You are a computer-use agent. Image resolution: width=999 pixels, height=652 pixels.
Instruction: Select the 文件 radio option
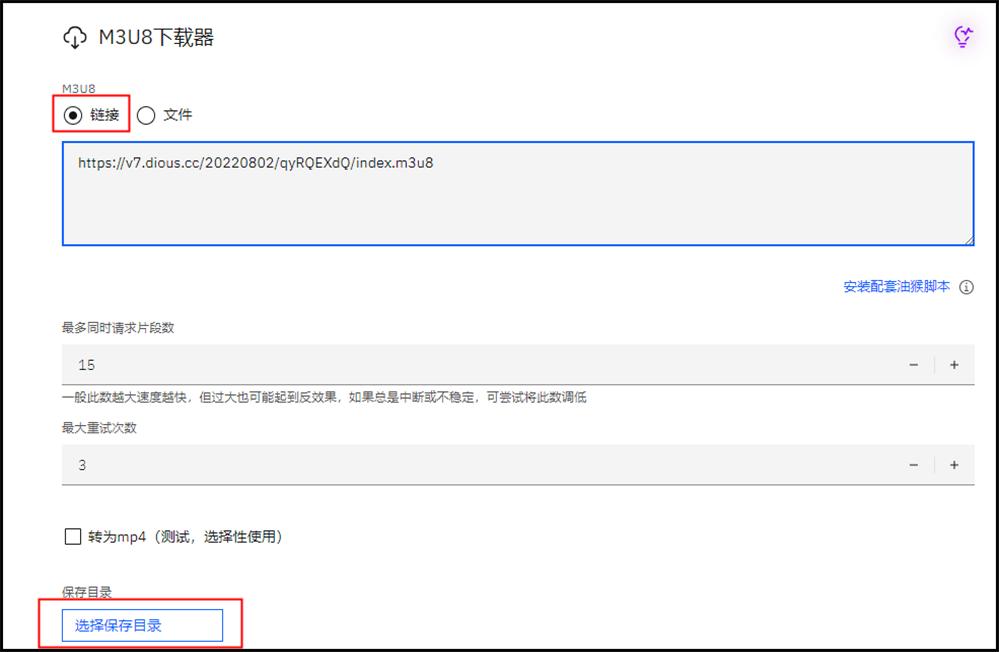[x=147, y=115]
